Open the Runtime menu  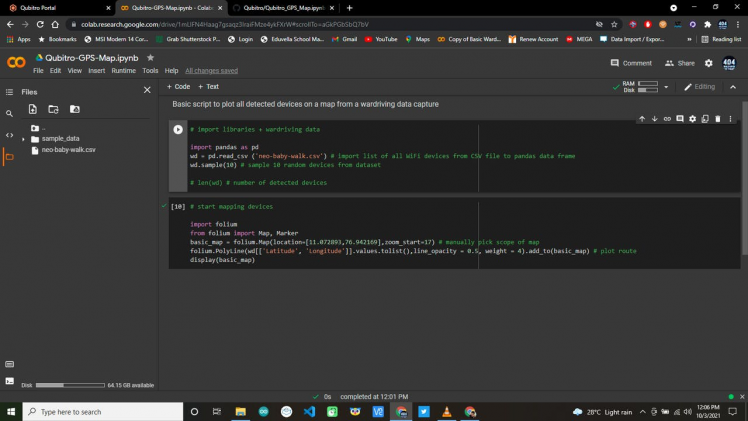pyautogui.click(x=123, y=71)
